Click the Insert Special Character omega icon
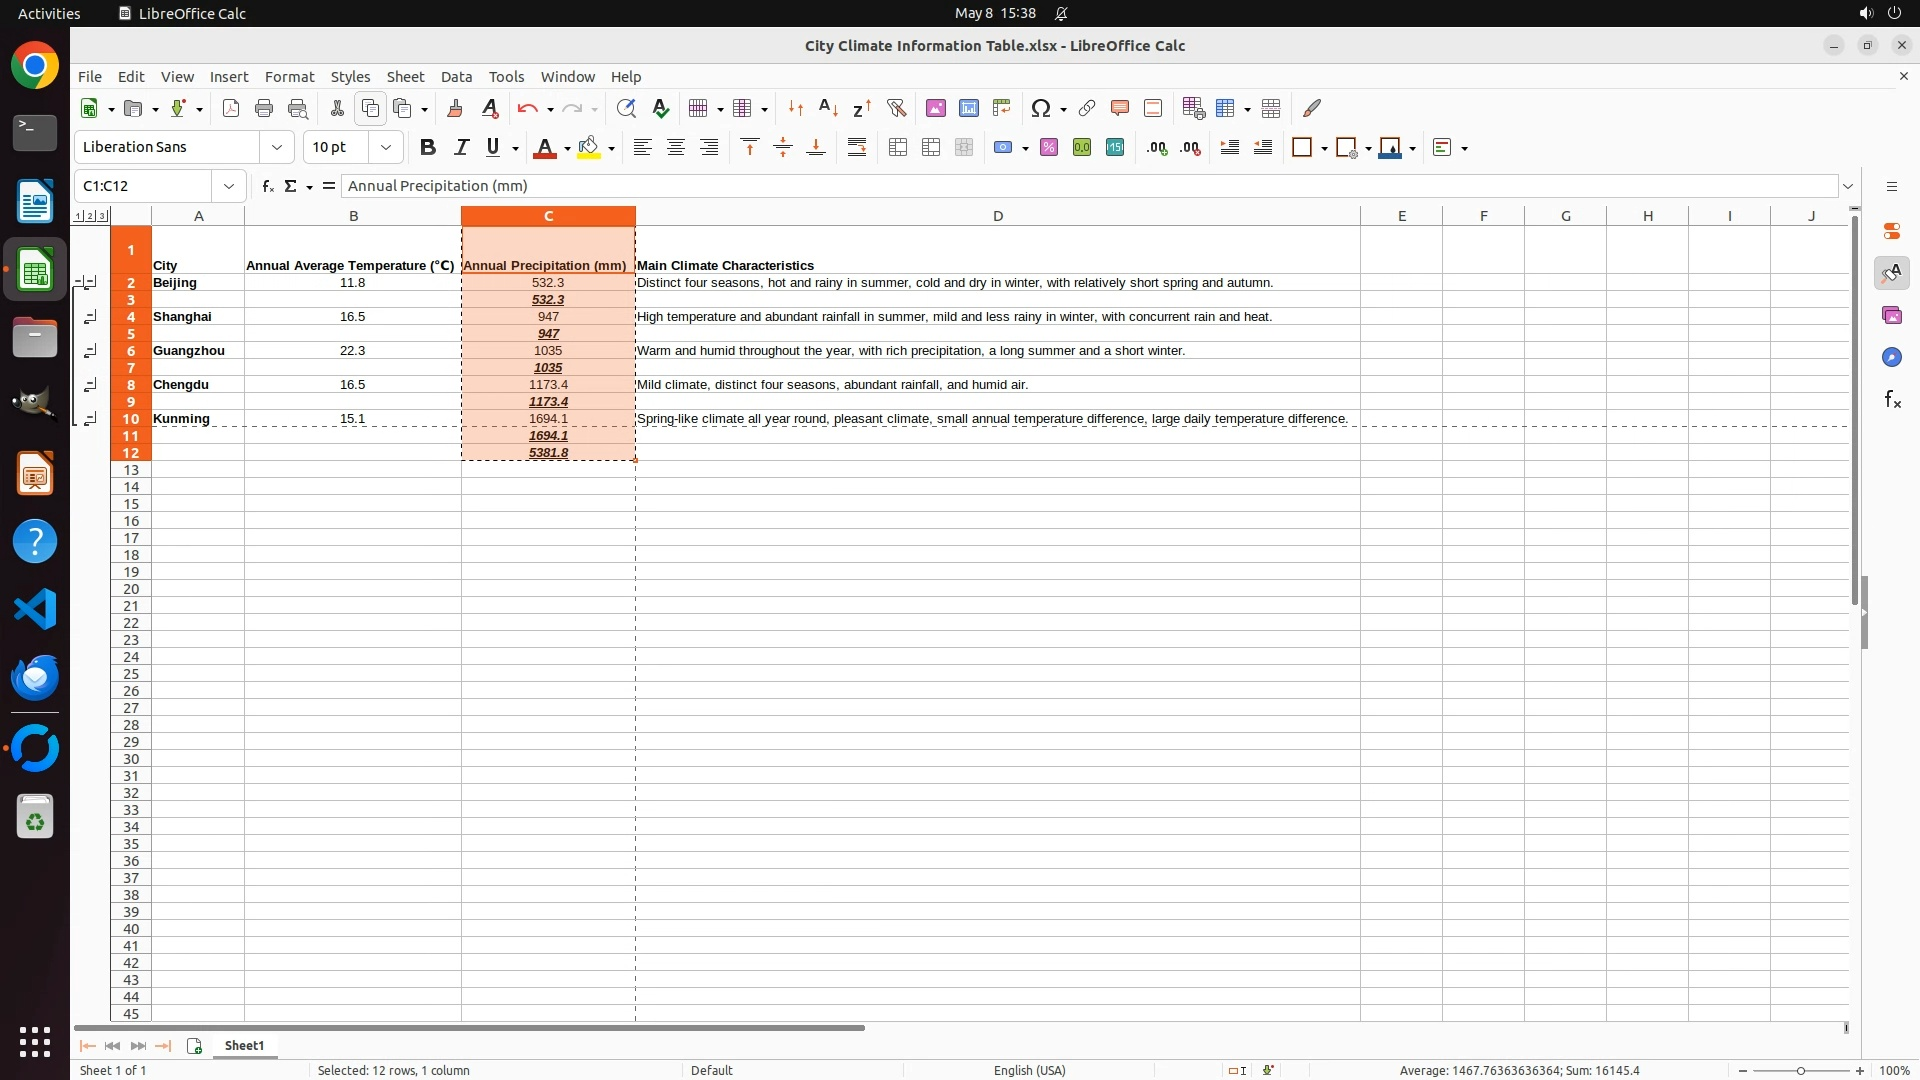1920x1080 pixels. tap(1040, 108)
